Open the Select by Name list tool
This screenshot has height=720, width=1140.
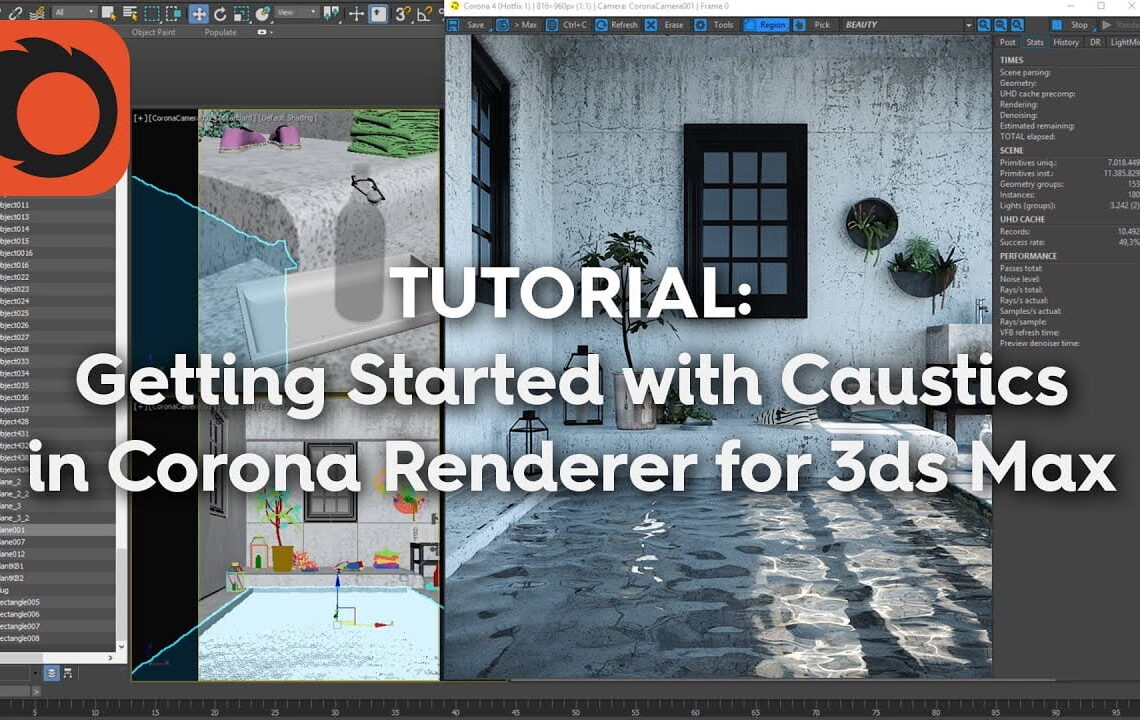pos(130,13)
